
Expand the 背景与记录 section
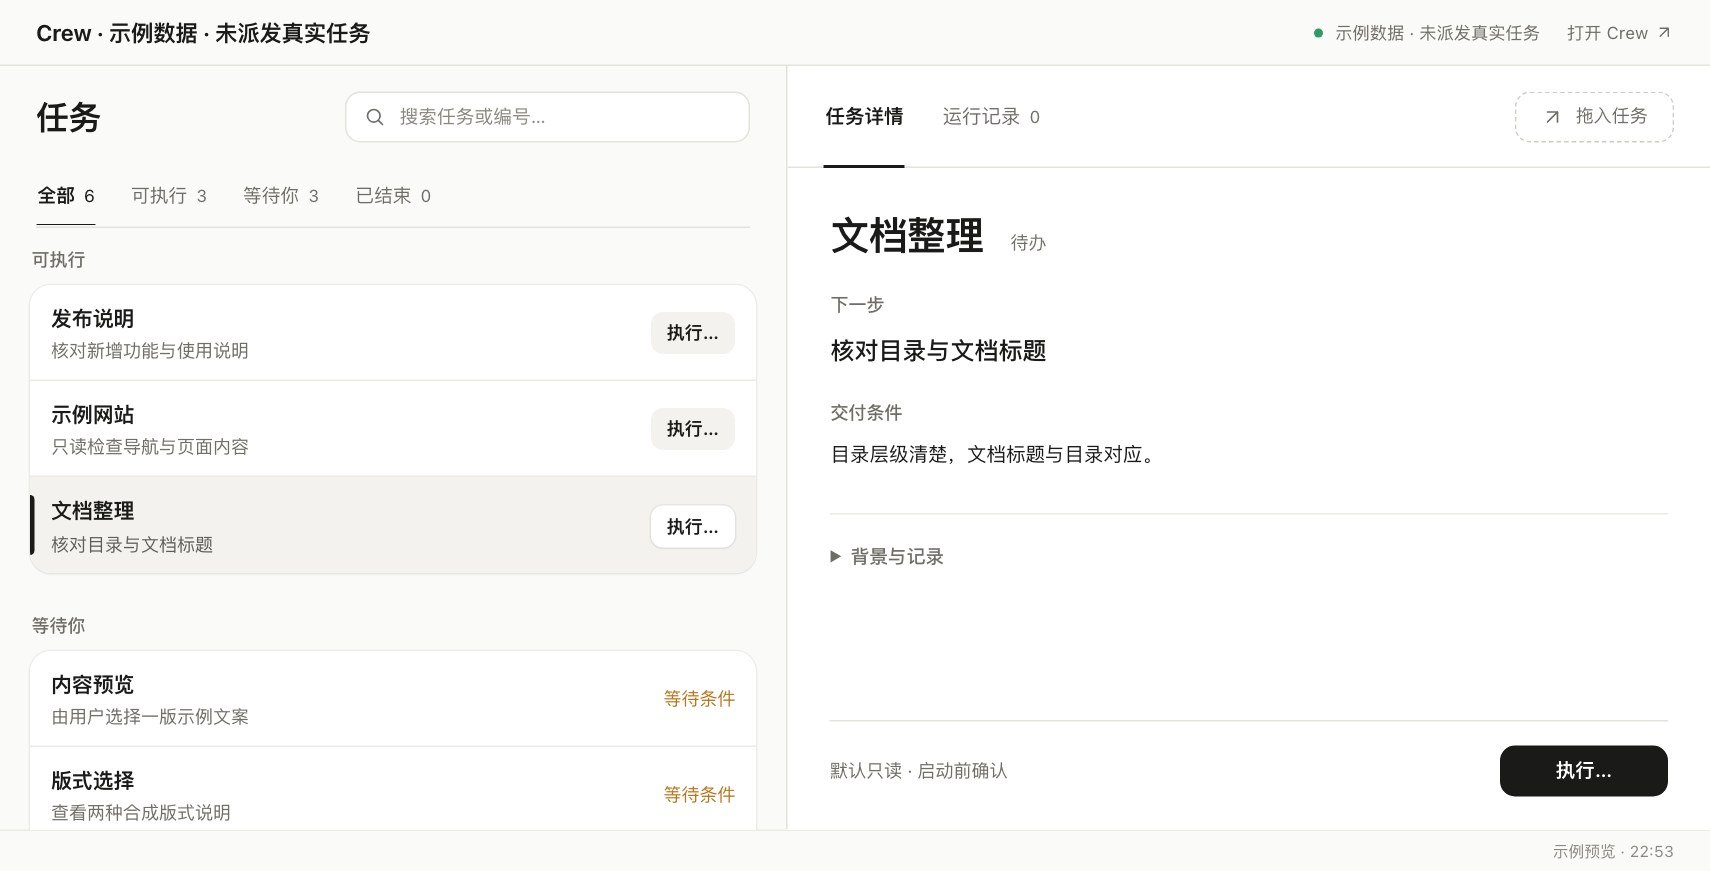point(887,557)
